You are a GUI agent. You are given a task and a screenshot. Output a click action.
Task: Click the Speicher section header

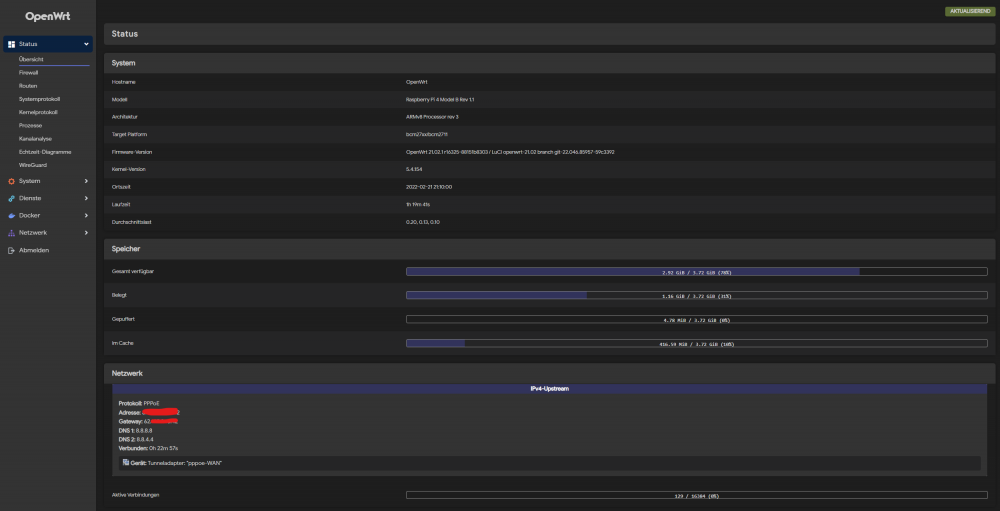point(549,249)
